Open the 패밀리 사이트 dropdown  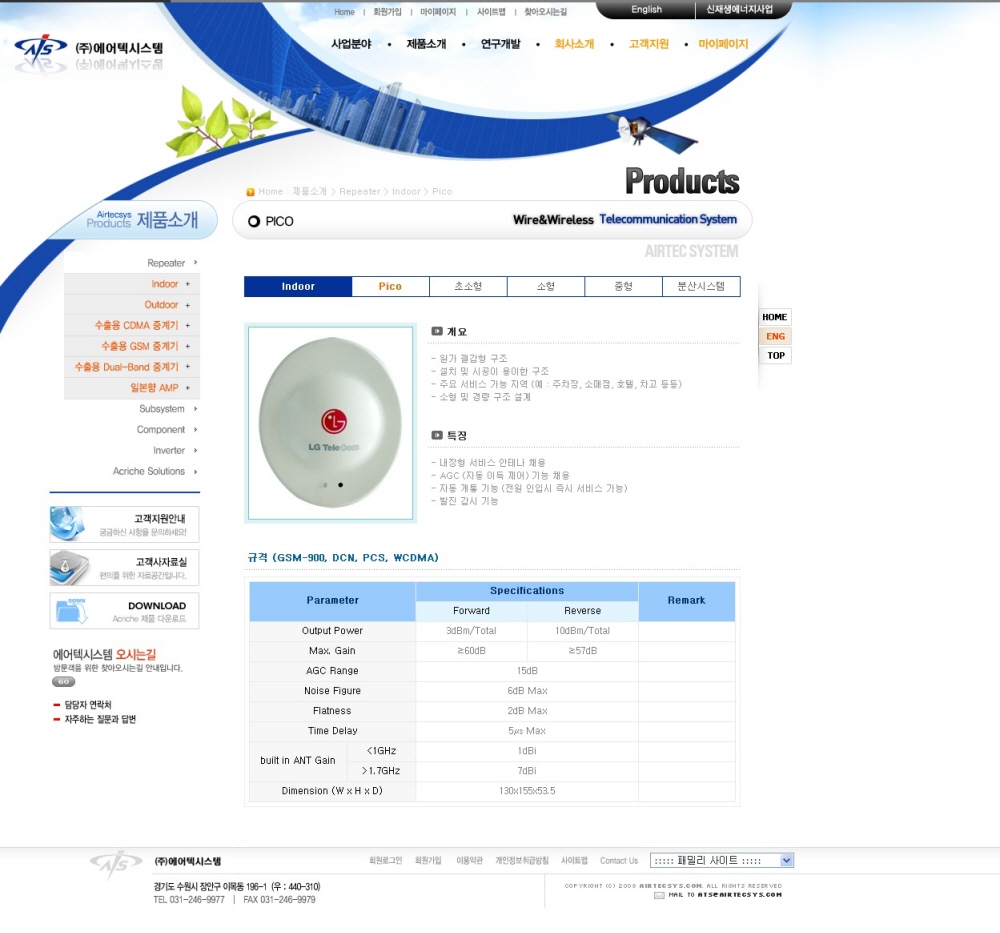point(721,860)
